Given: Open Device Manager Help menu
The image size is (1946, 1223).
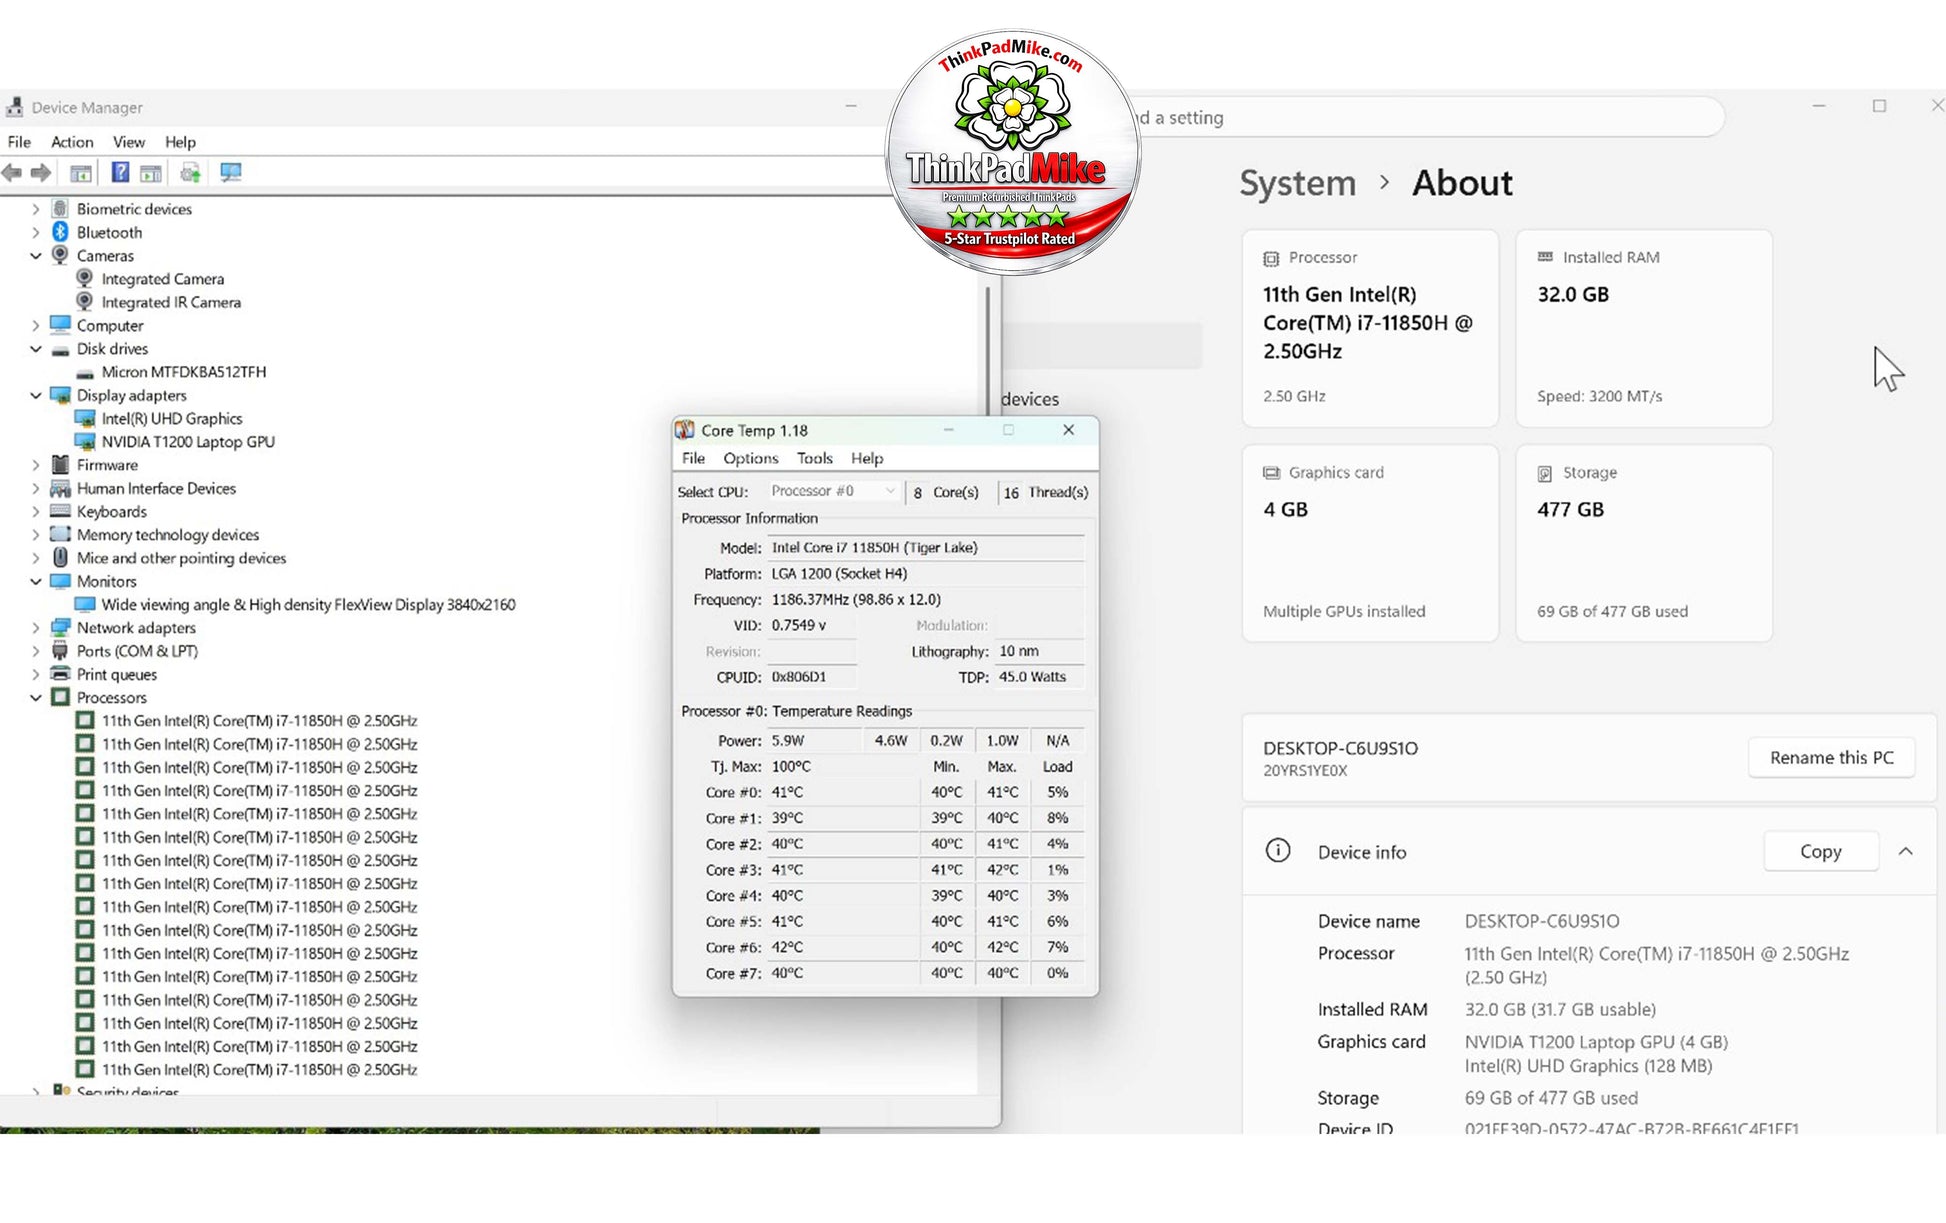Looking at the screenshot, I should (x=180, y=142).
